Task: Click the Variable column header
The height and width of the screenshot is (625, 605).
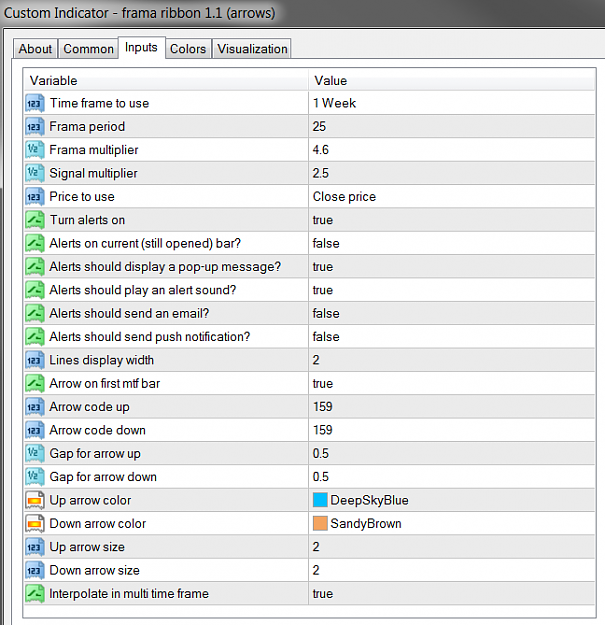Action: (166, 81)
